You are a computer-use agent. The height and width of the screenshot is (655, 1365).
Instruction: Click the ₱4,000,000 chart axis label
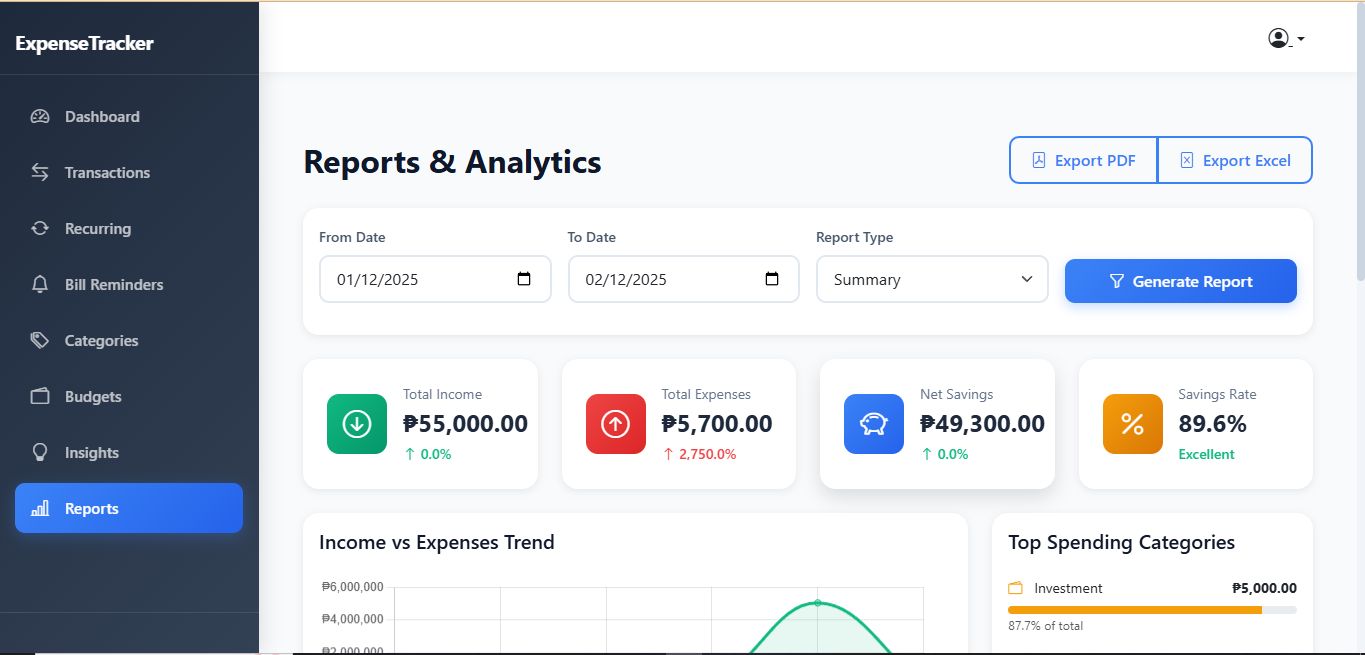[352, 619]
